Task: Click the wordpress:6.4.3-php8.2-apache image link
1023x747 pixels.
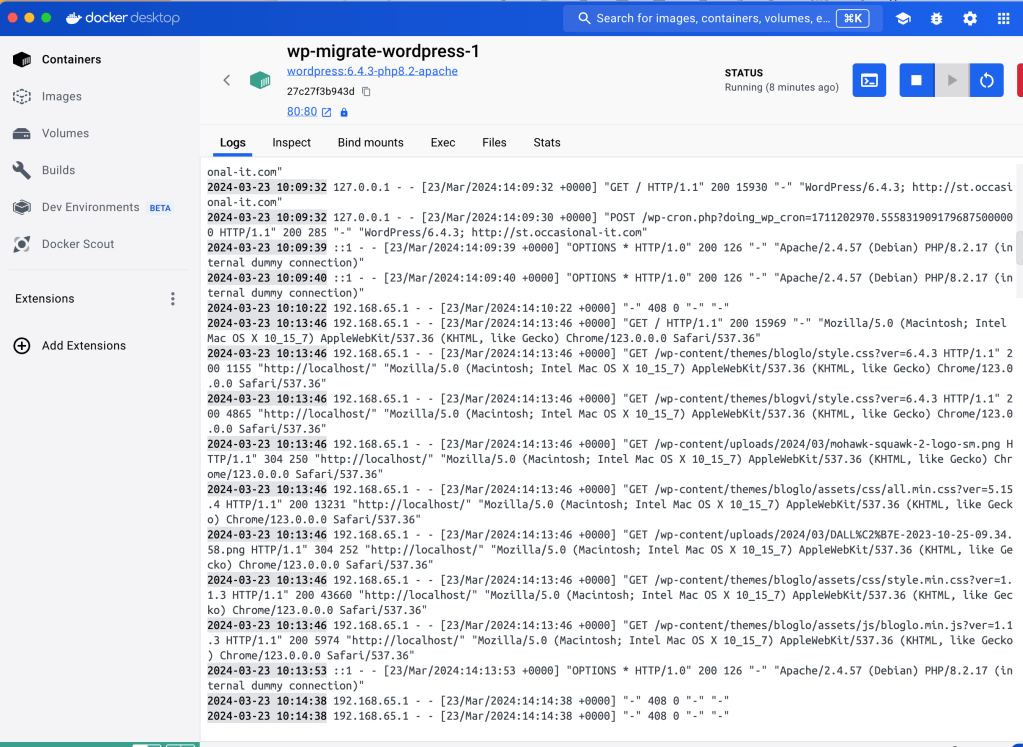Action: tap(372, 71)
